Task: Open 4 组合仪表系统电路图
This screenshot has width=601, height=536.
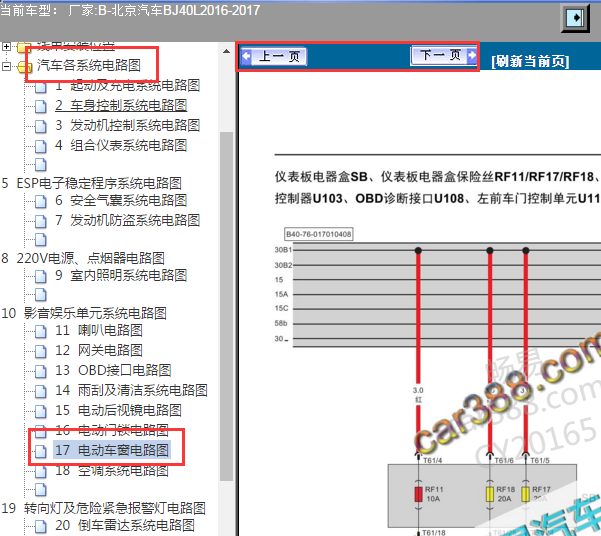Action: click(121, 145)
